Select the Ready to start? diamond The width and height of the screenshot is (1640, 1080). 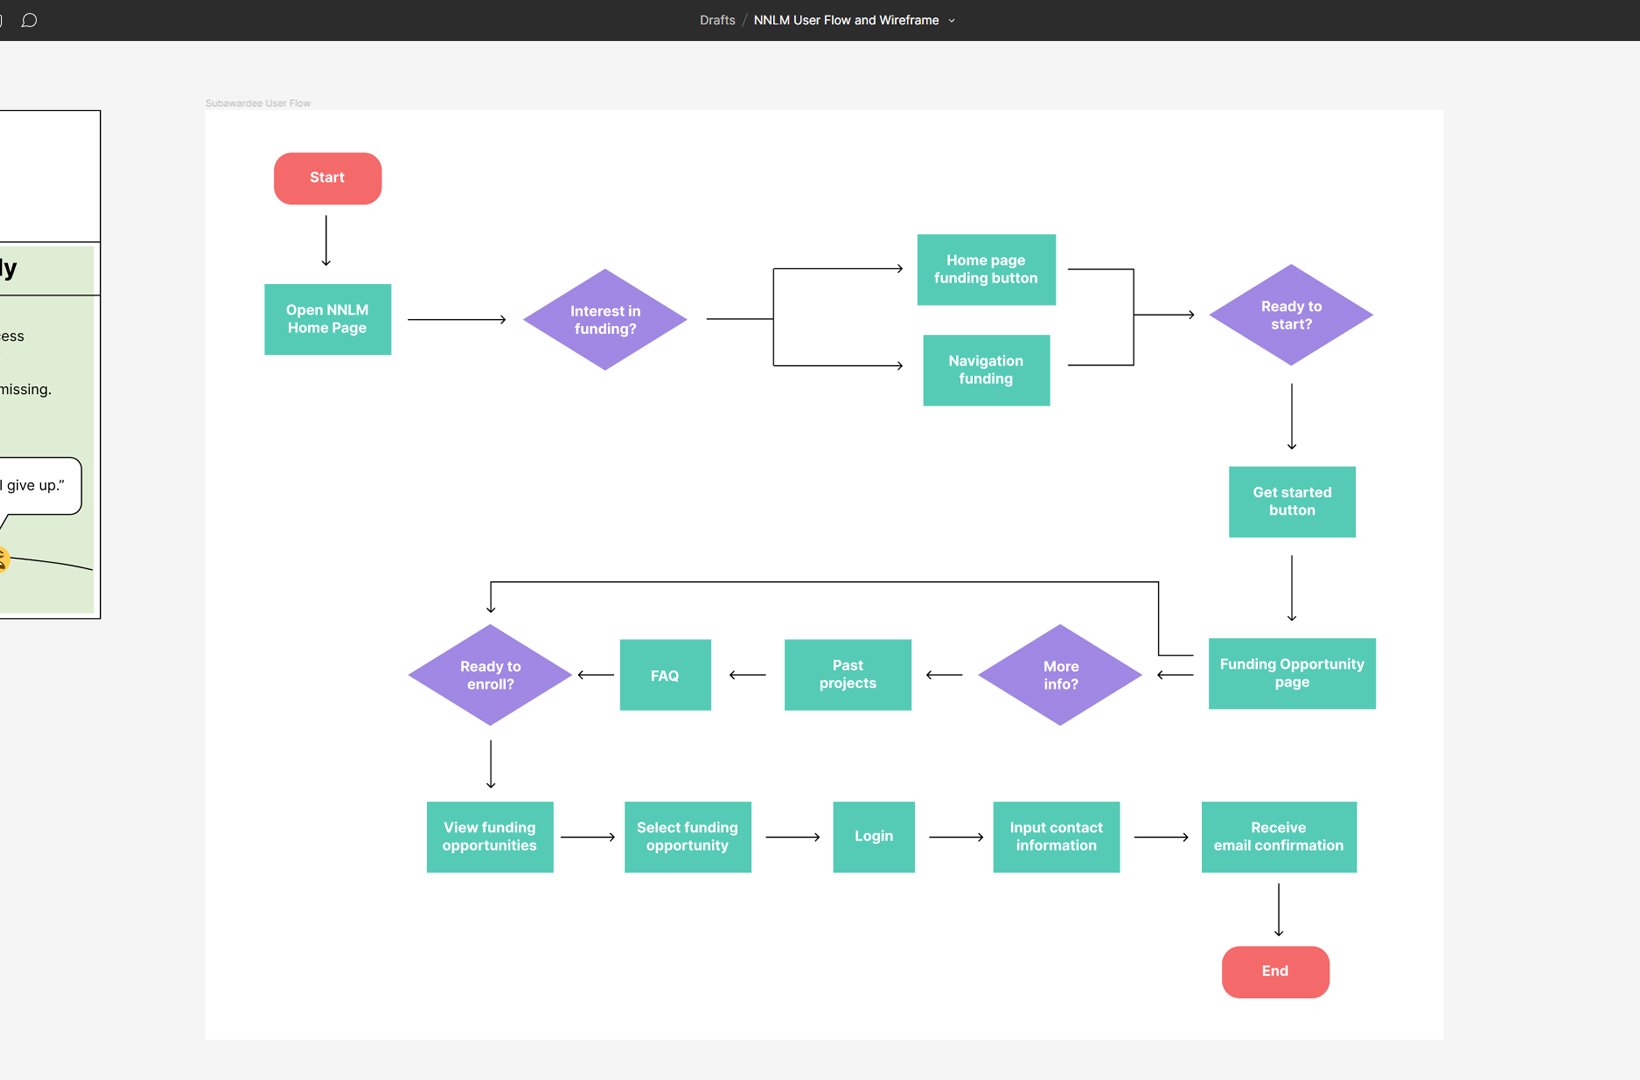pyautogui.click(x=1291, y=315)
